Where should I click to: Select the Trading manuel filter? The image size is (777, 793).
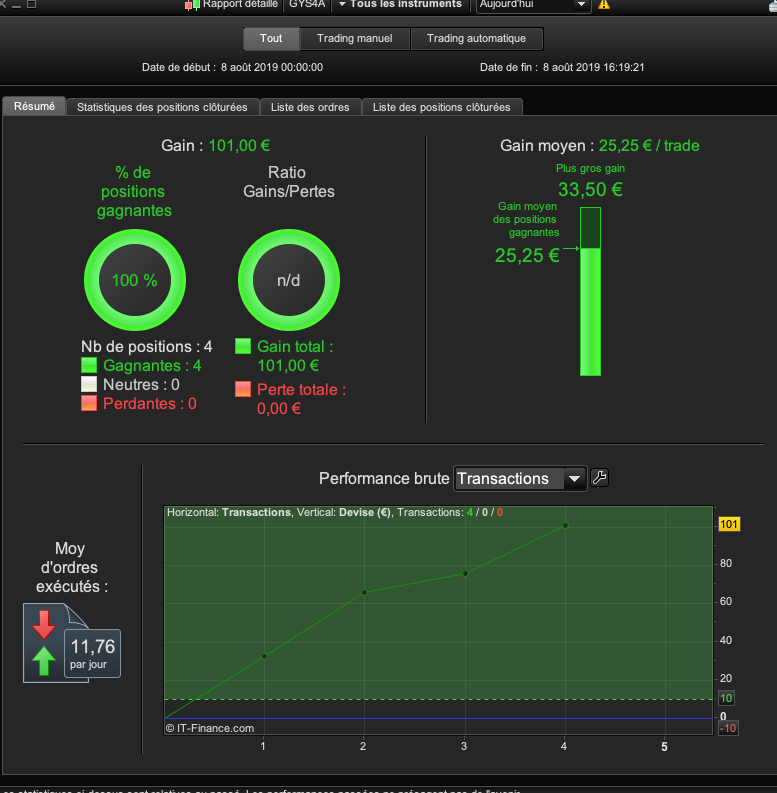pyautogui.click(x=355, y=38)
